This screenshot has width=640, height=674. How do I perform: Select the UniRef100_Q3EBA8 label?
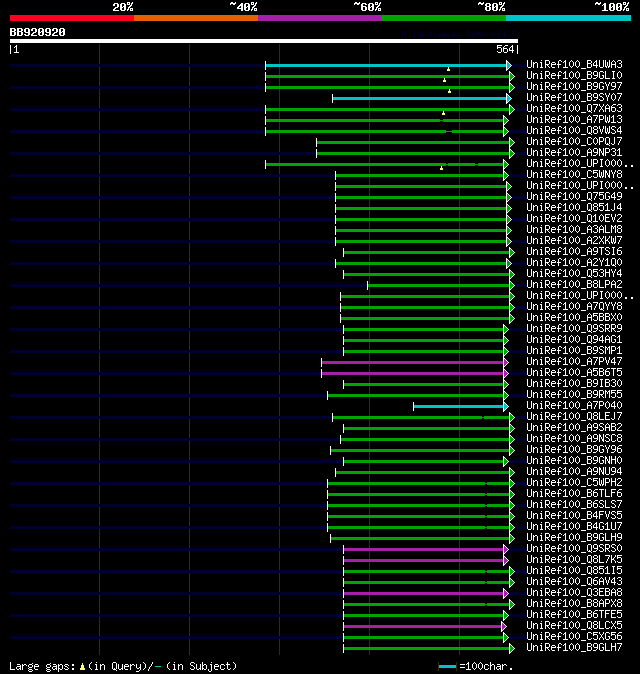[x=574, y=593]
